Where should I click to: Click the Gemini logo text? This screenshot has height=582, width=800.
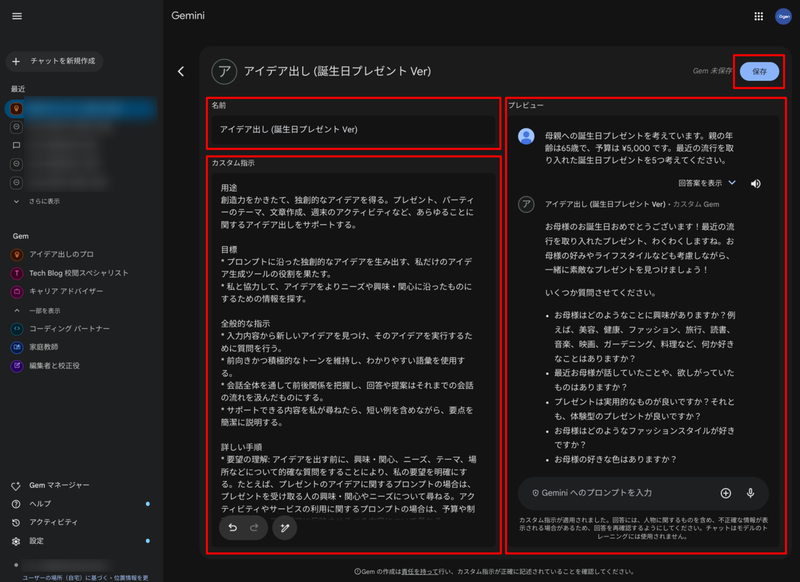pyautogui.click(x=188, y=16)
